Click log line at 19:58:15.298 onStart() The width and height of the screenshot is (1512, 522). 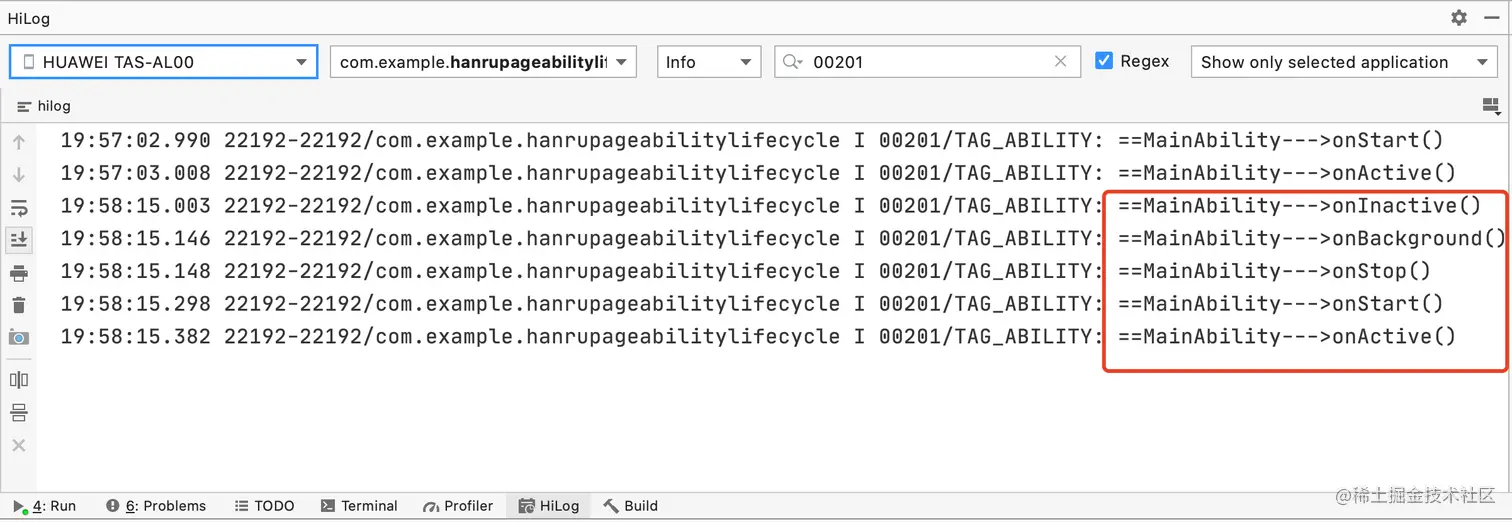coord(752,305)
